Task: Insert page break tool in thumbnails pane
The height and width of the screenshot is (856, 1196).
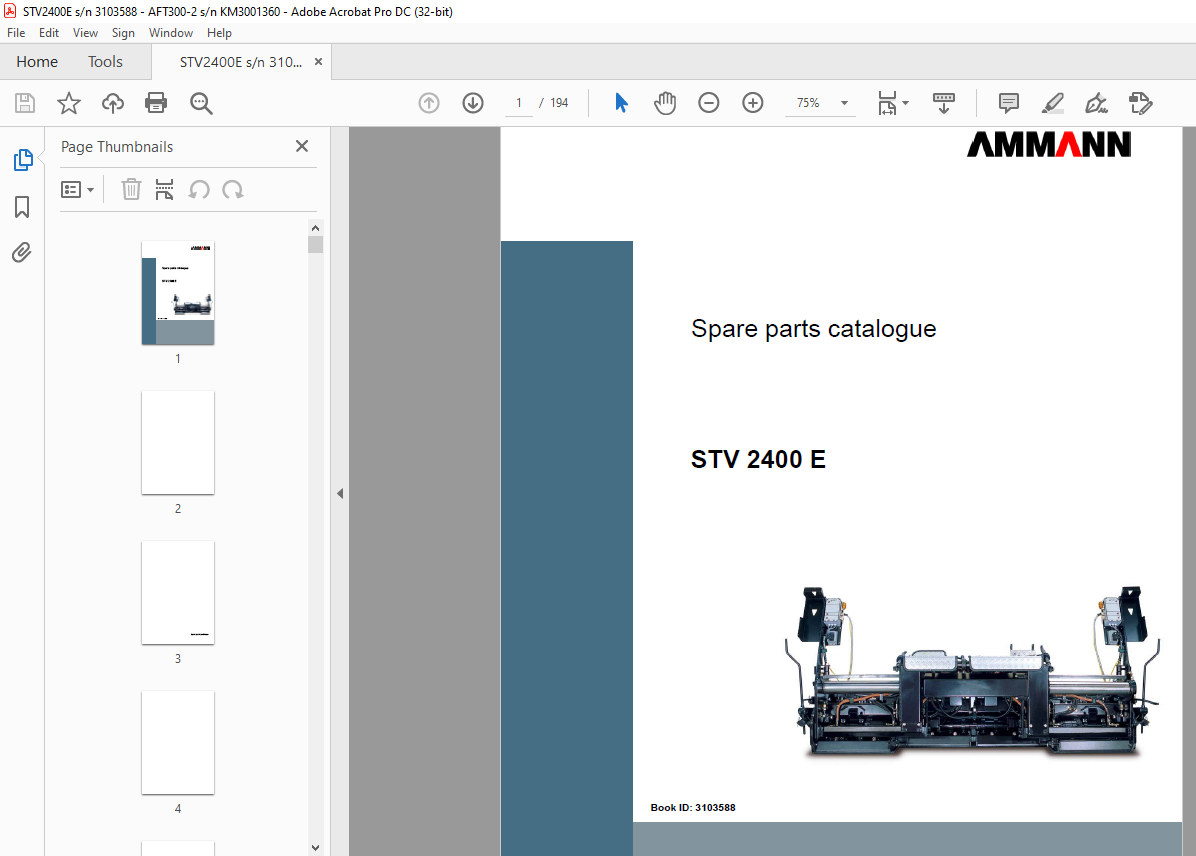Action: [164, 189]
